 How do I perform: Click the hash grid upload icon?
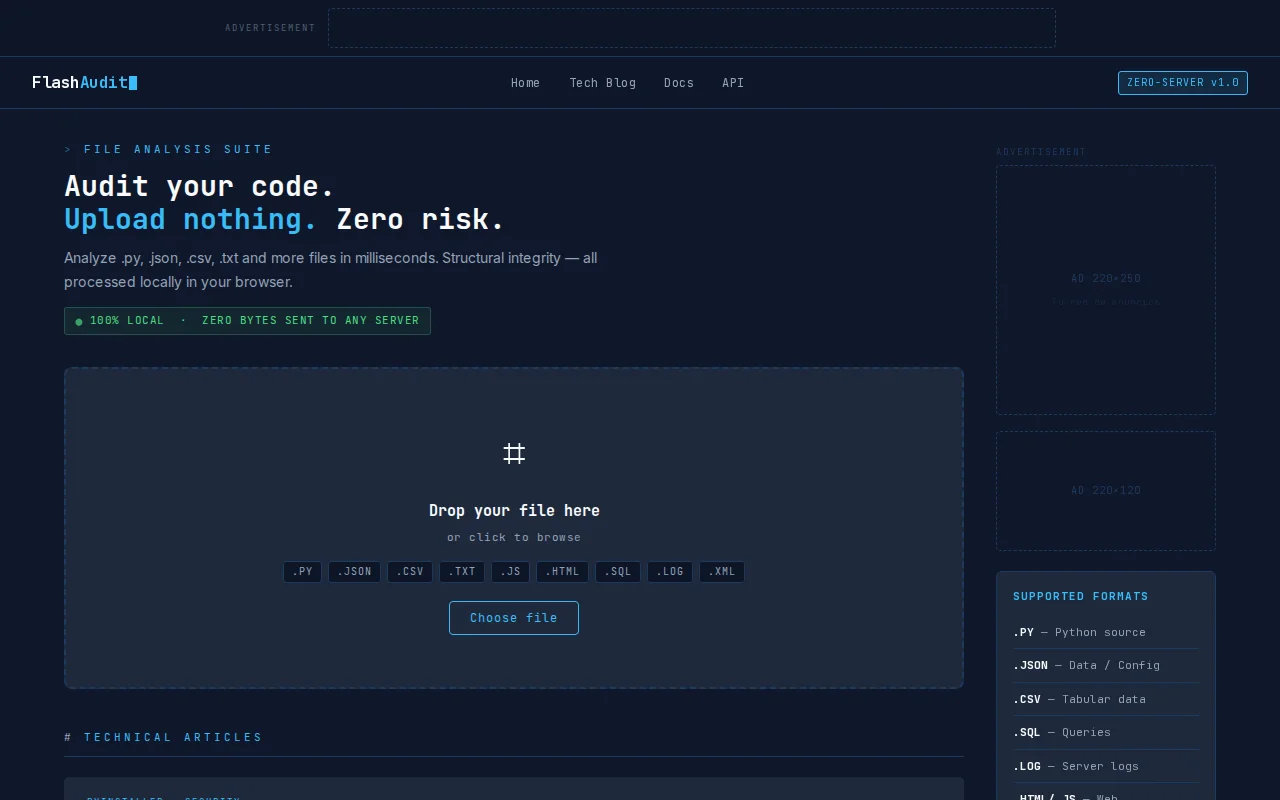(514, 454)
